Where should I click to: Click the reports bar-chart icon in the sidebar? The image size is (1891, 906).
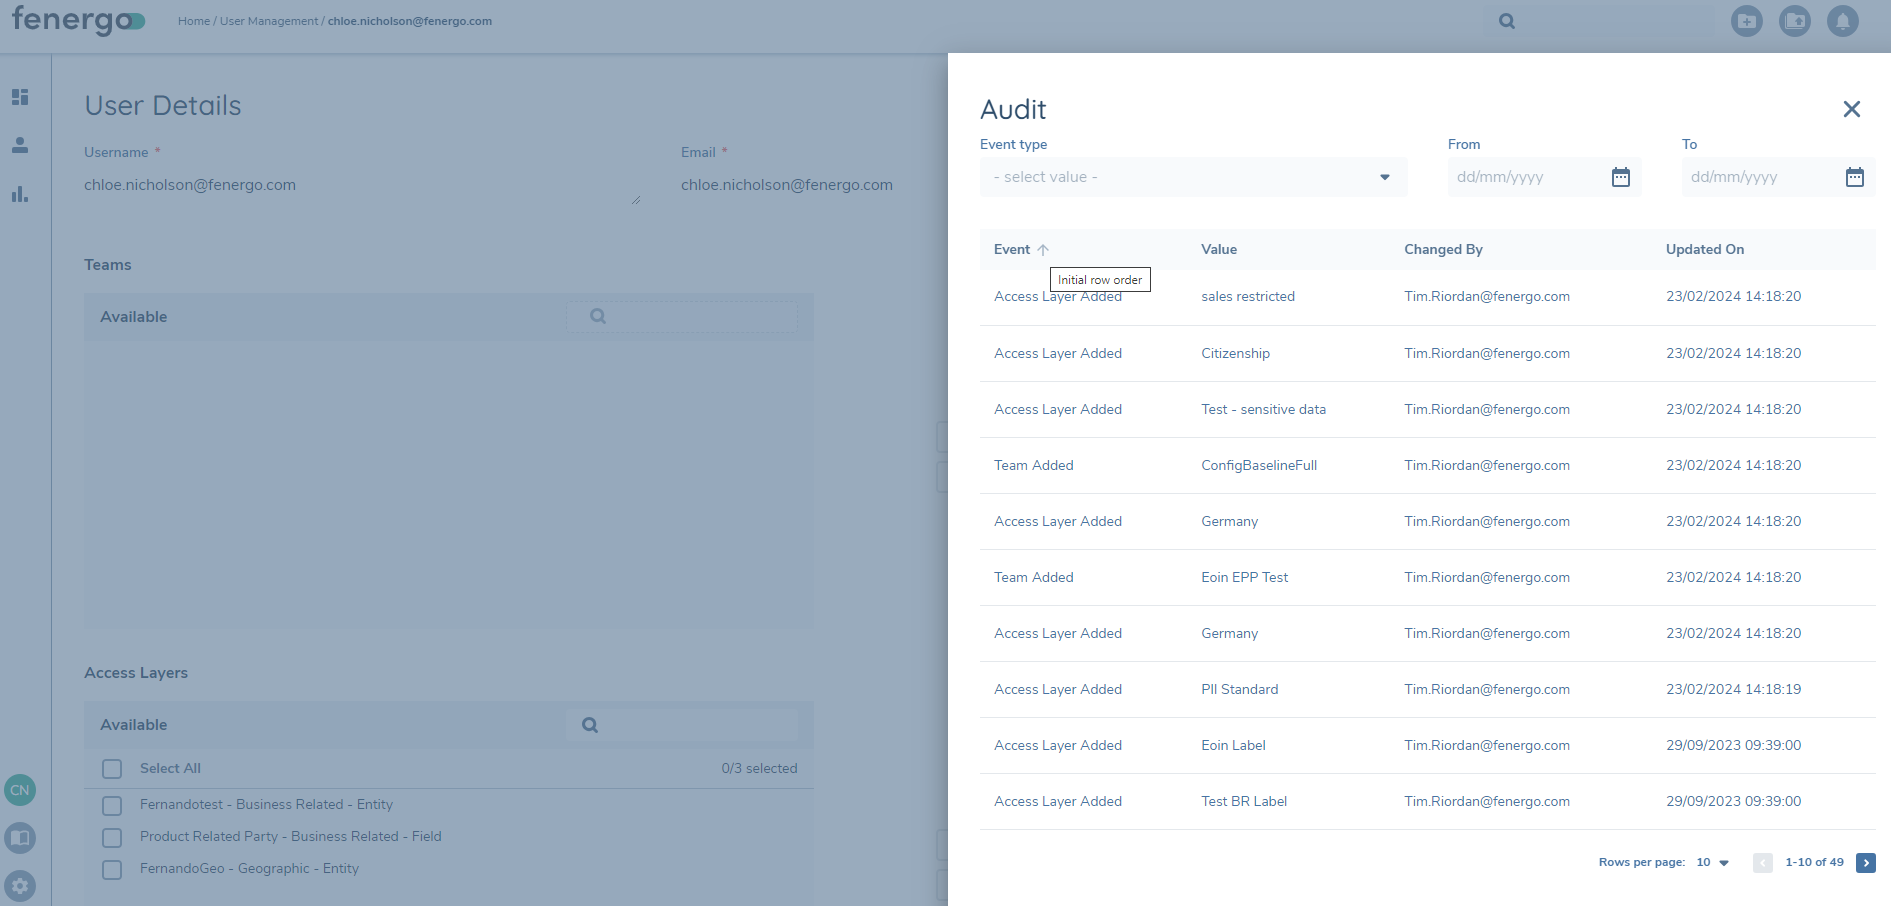pyautogui.click(x=19, y=195)
